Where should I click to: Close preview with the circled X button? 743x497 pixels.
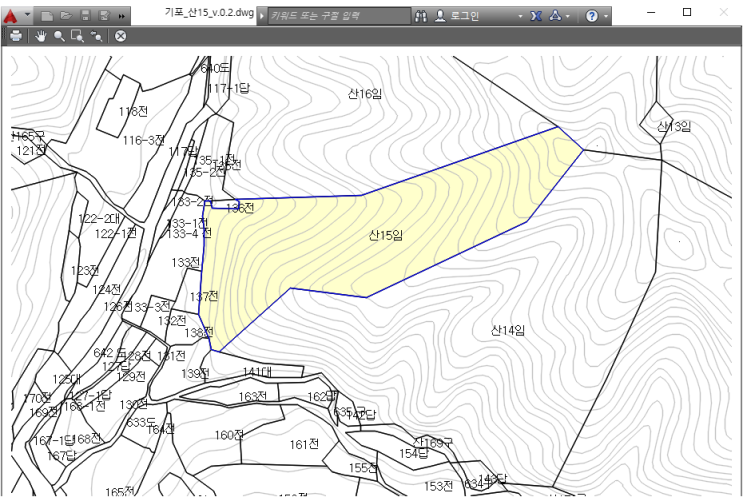(120, 36)
